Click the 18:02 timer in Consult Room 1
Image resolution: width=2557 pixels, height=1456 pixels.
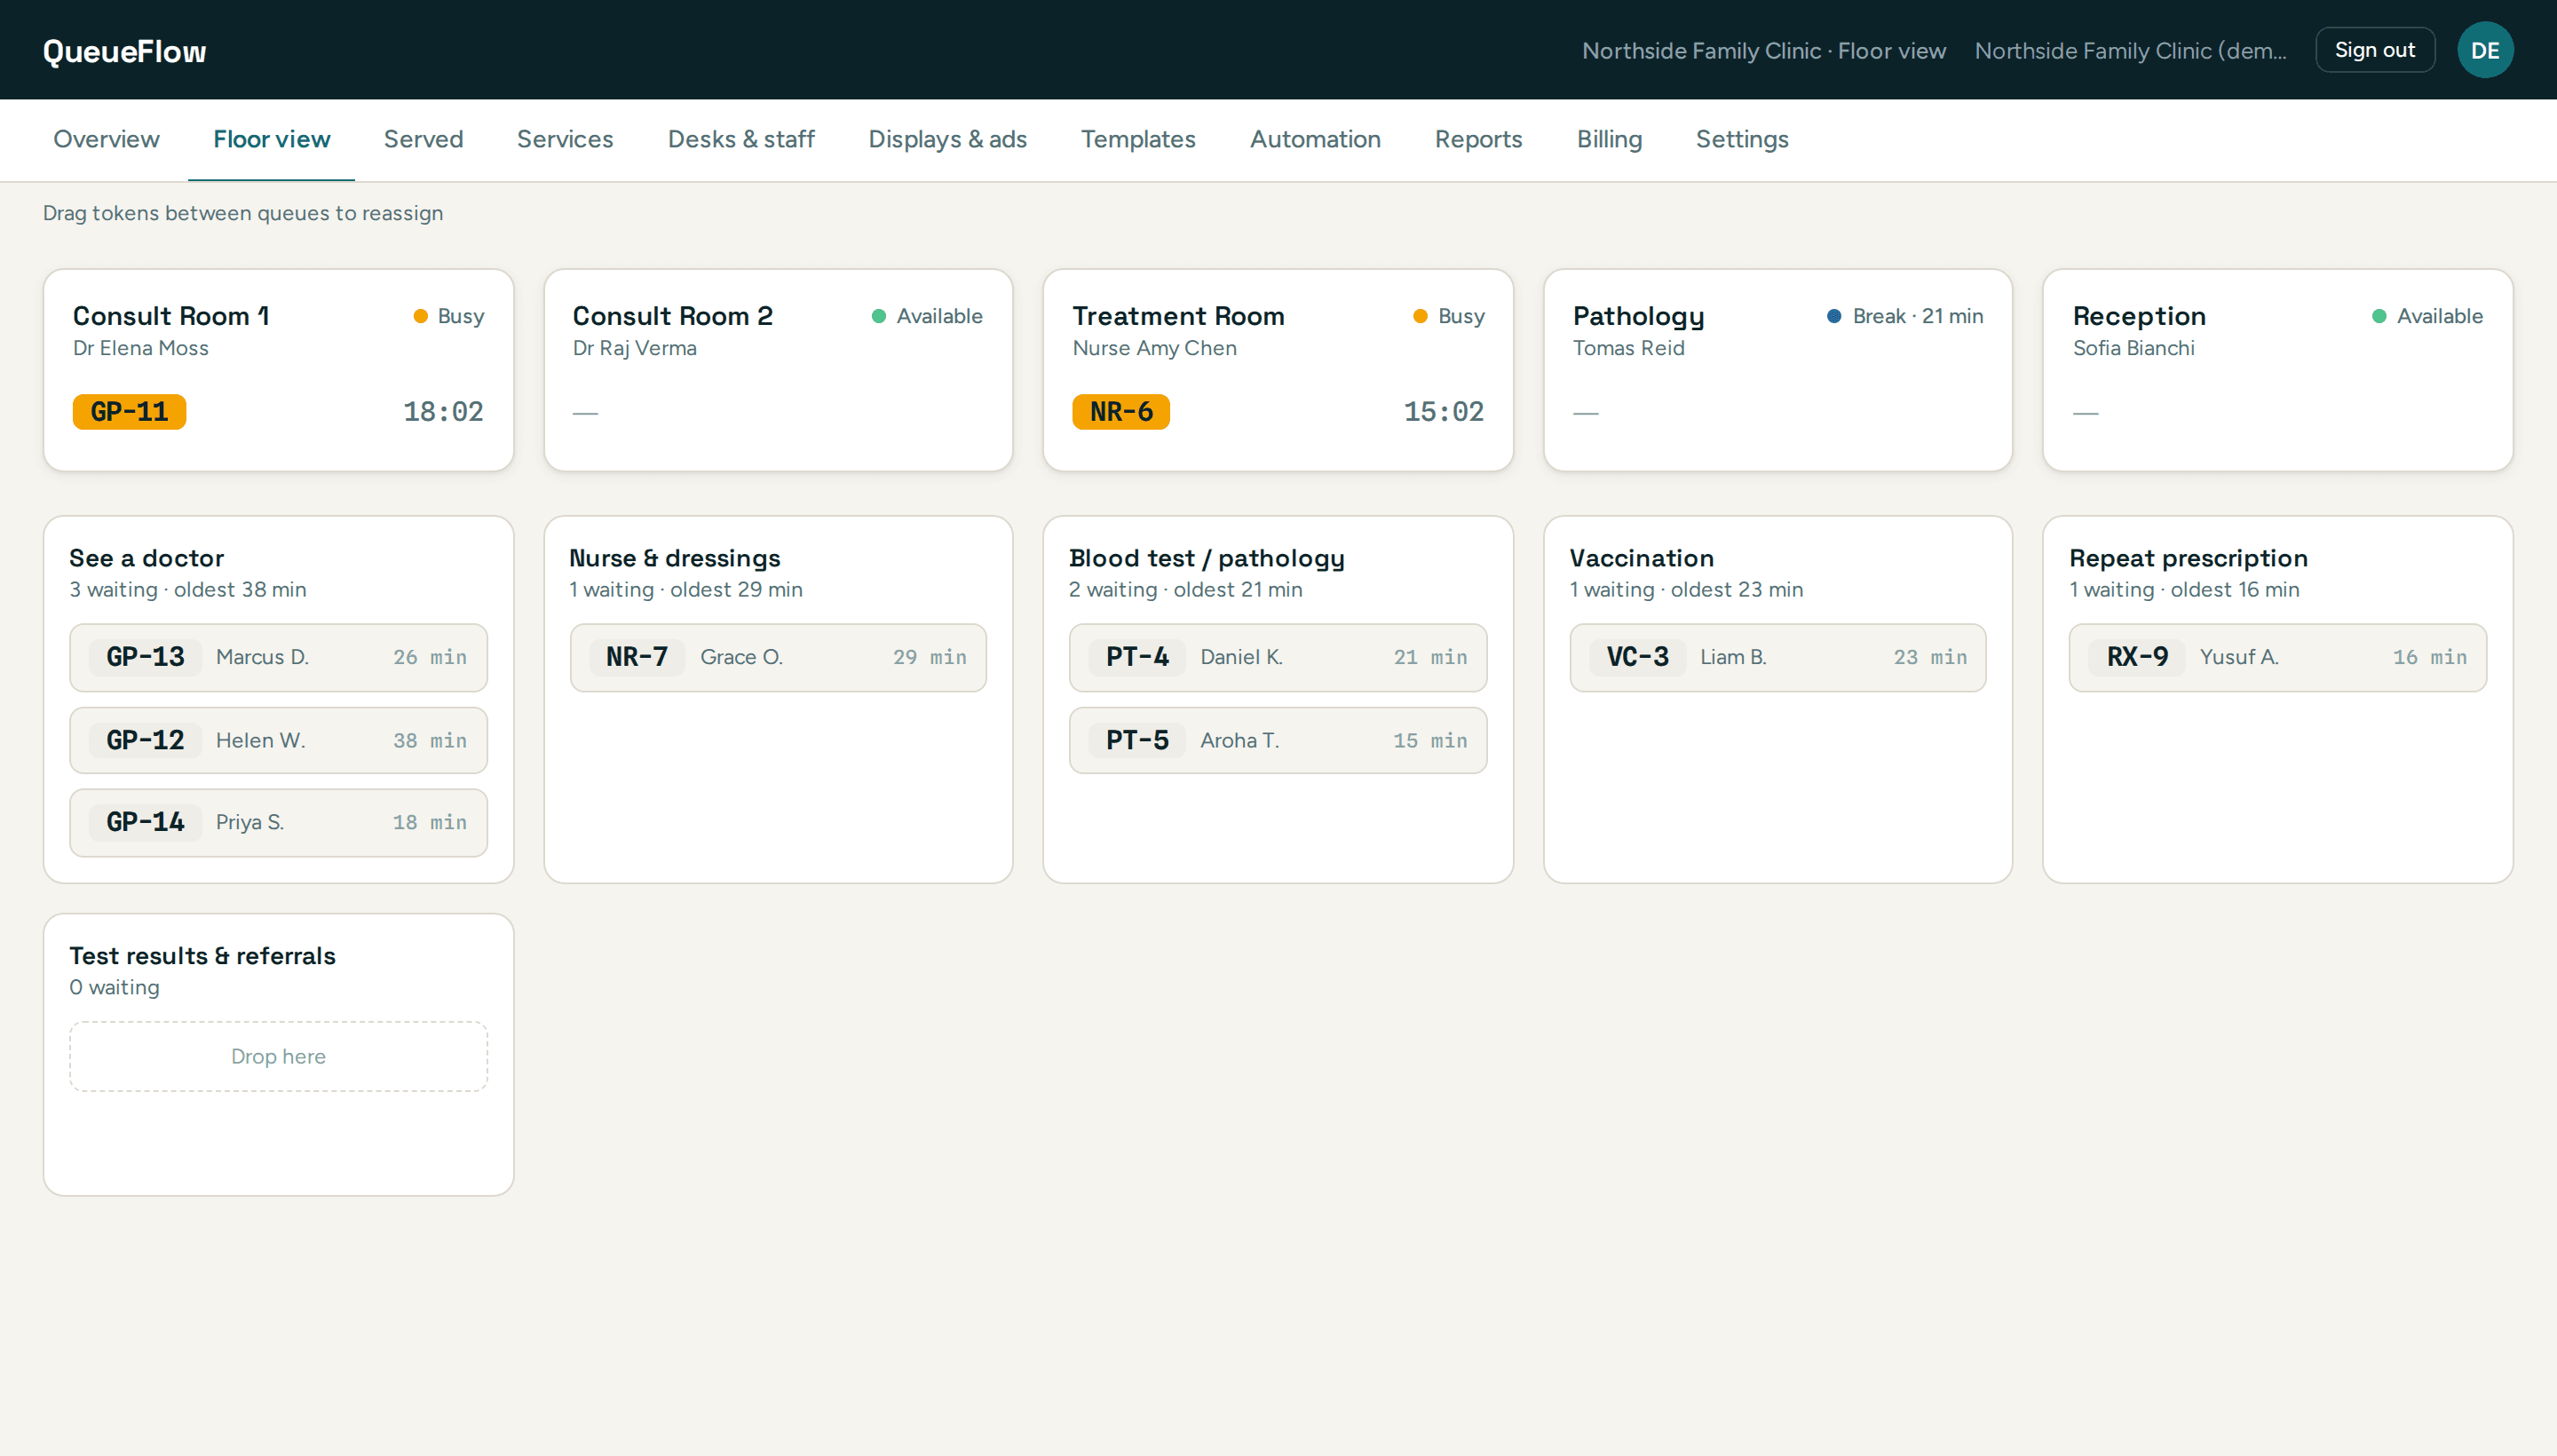click(x=443, y=411)
